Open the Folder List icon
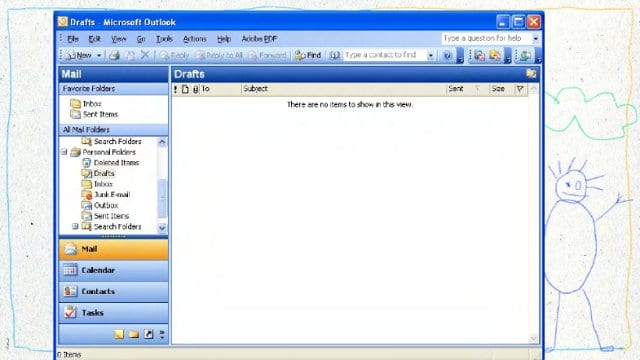The image size is (640, 360). point(134,334)
